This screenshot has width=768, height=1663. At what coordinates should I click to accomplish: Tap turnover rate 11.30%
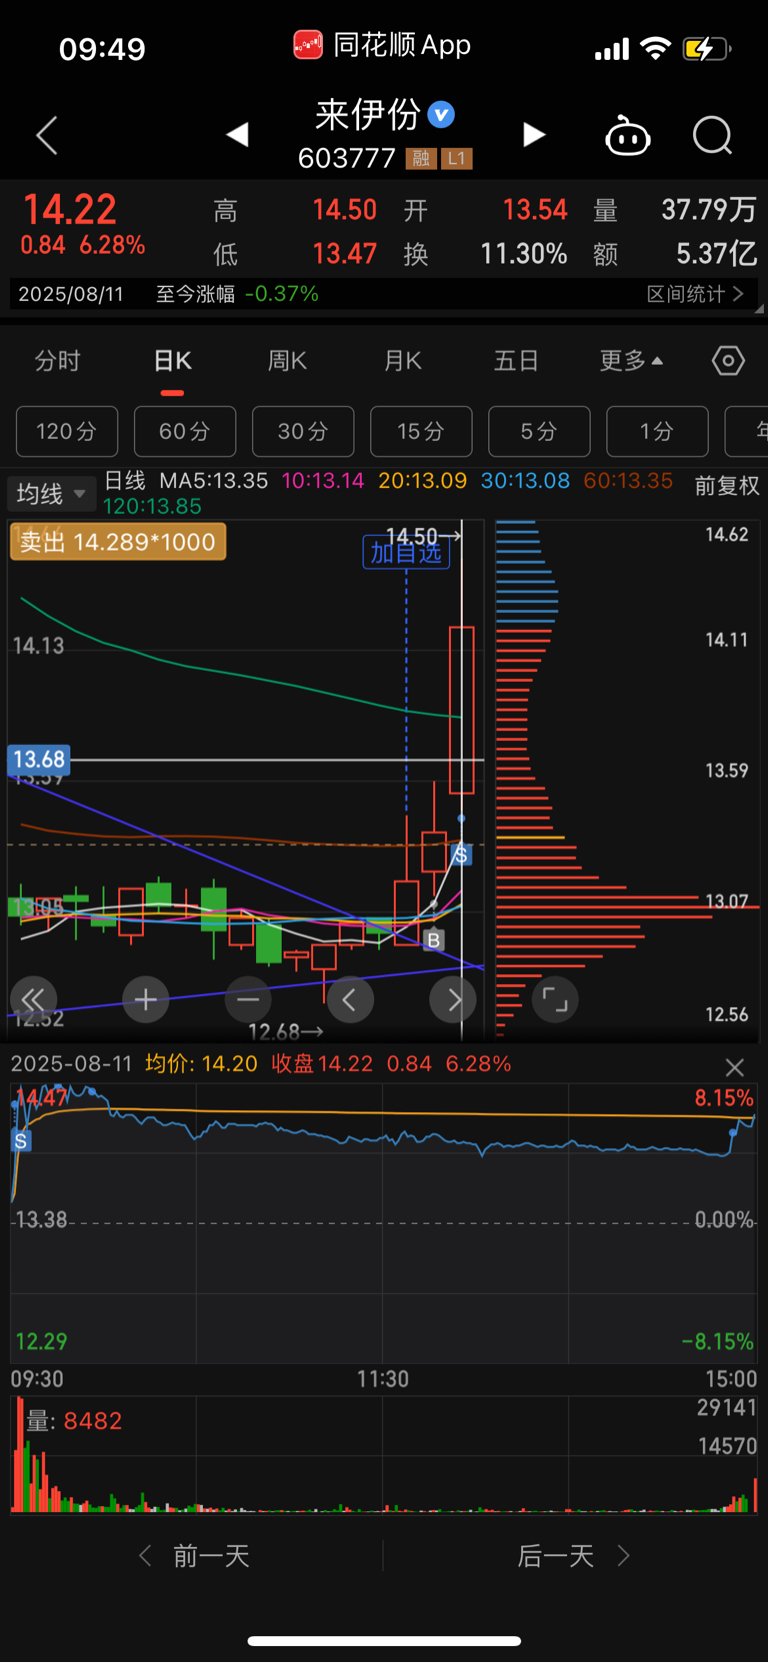[524, 254]
